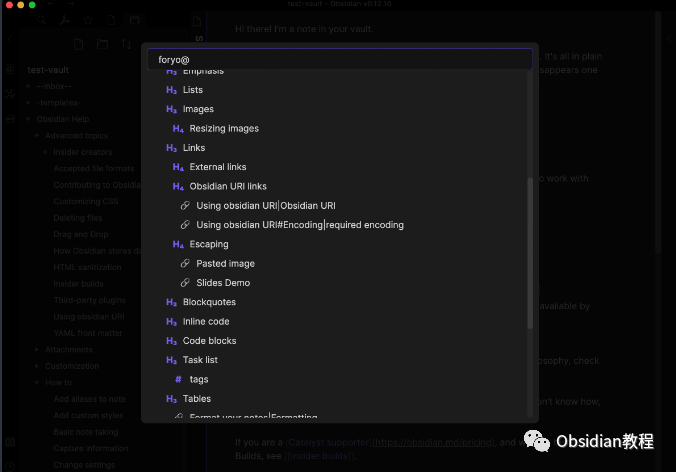Click the test-vault title in explorer

click(48, 70)
